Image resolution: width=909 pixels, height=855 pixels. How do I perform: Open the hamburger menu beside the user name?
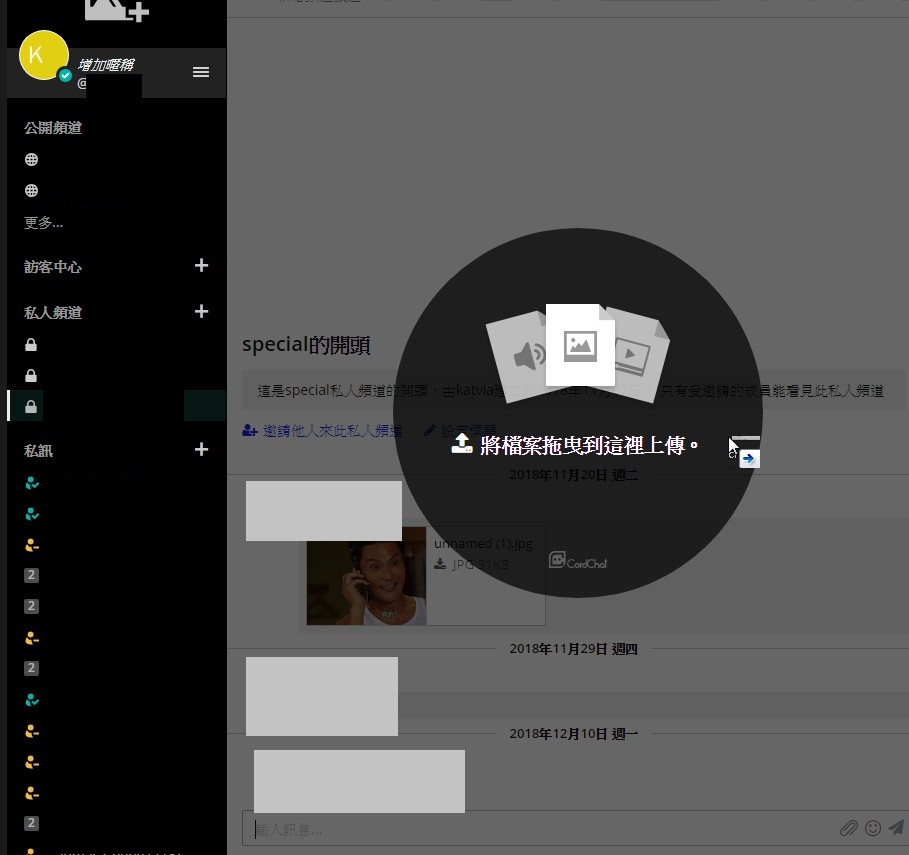tap(201, 72)
